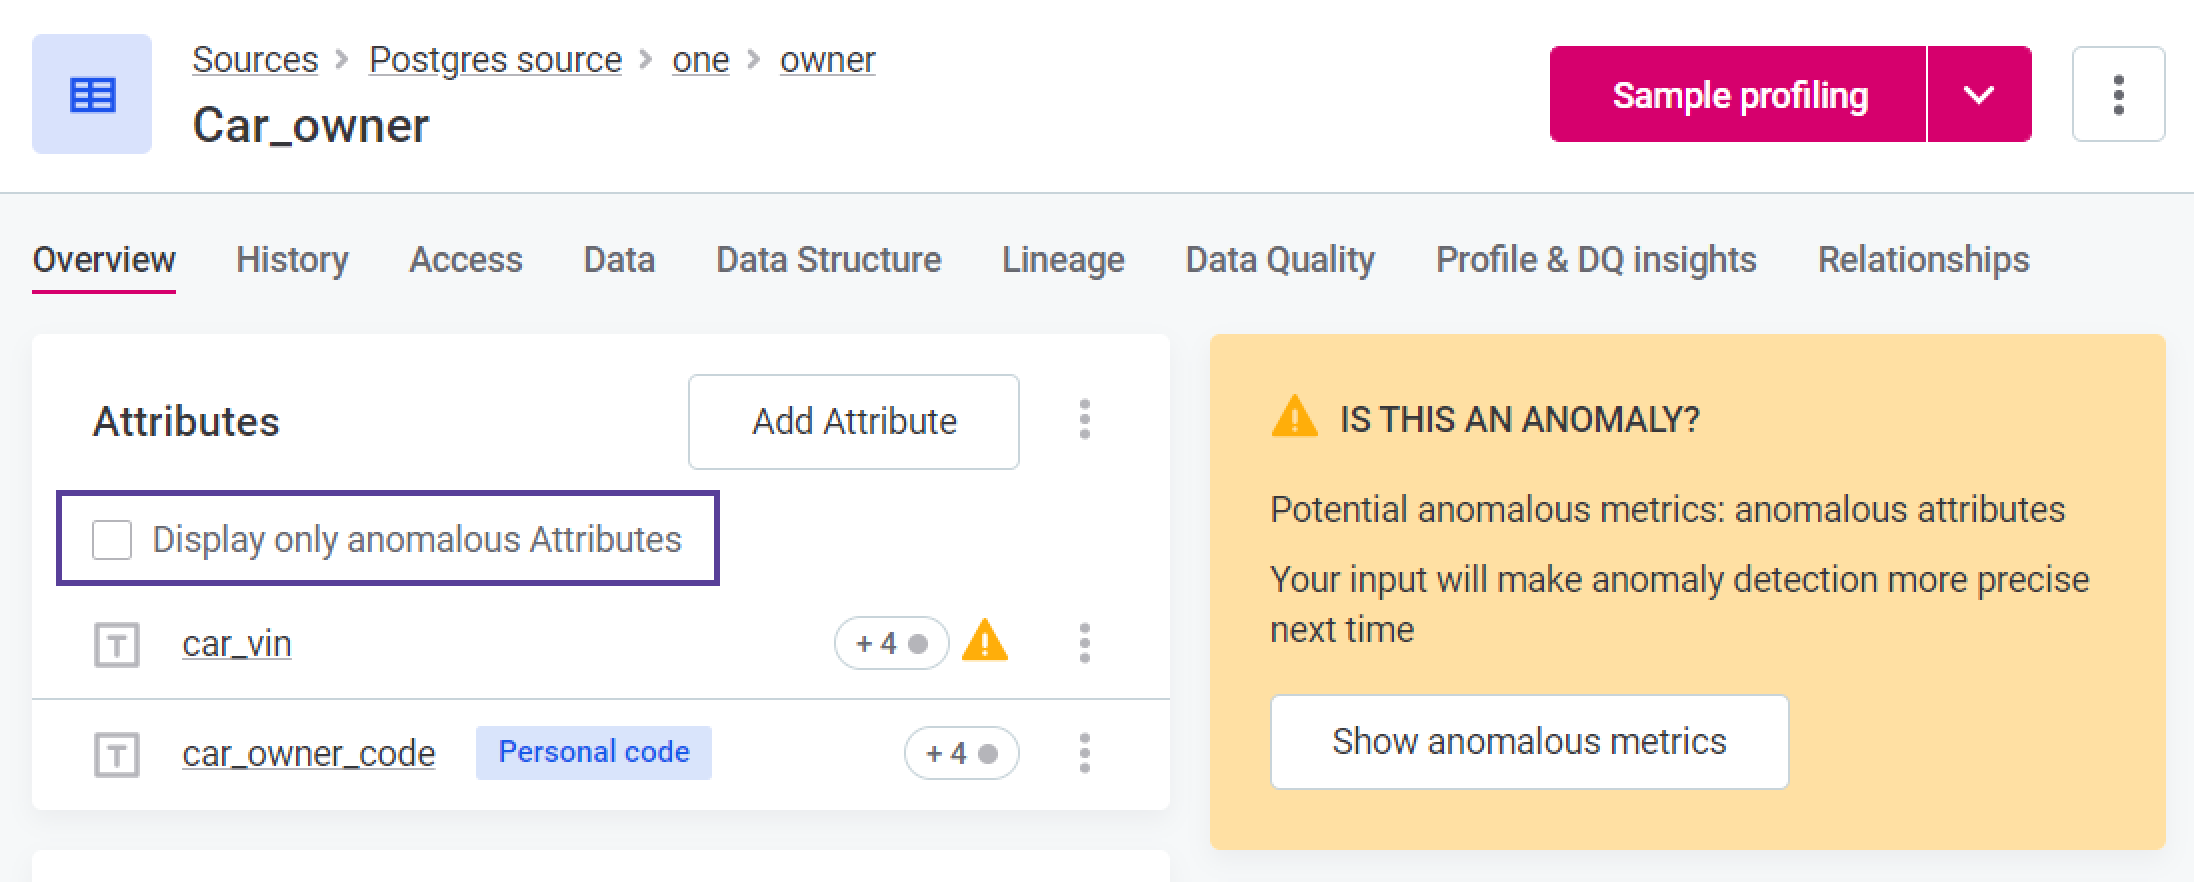
Task: Open car_owner_code row three-dot menu
Action: [x=1084, y=753]
